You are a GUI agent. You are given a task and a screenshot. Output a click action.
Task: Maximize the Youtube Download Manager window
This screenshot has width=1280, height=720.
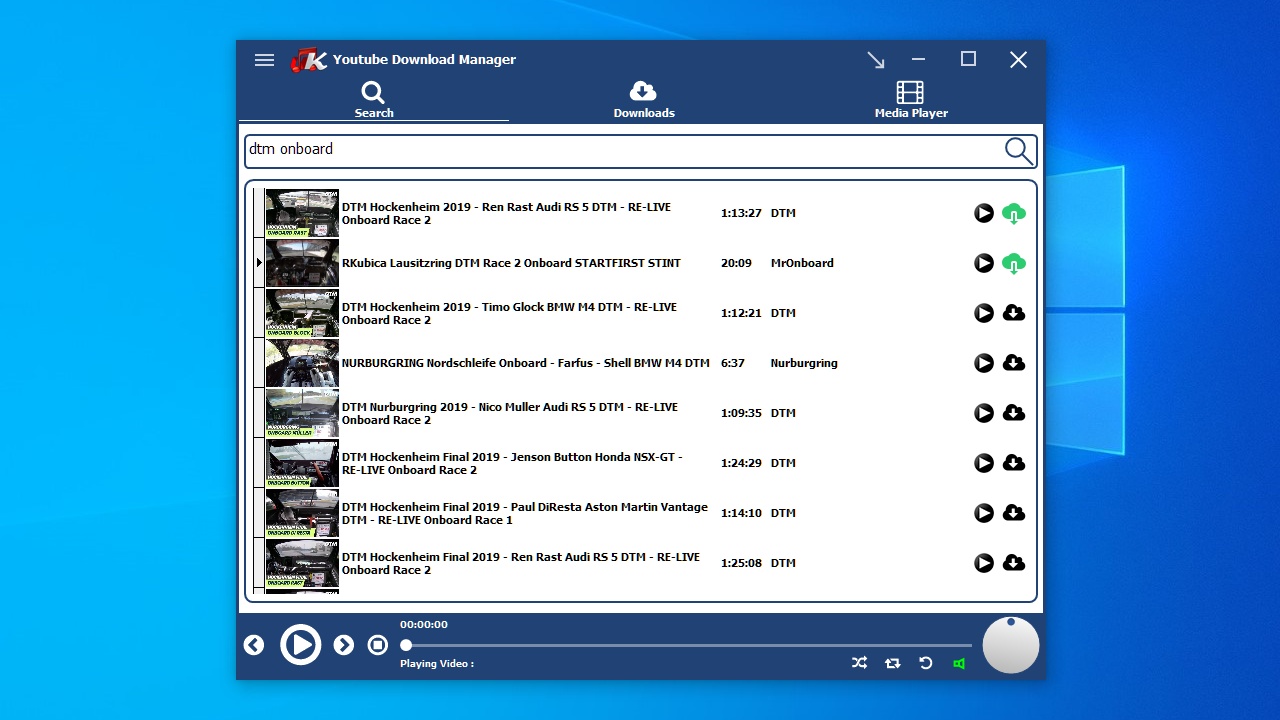(968, 59)
